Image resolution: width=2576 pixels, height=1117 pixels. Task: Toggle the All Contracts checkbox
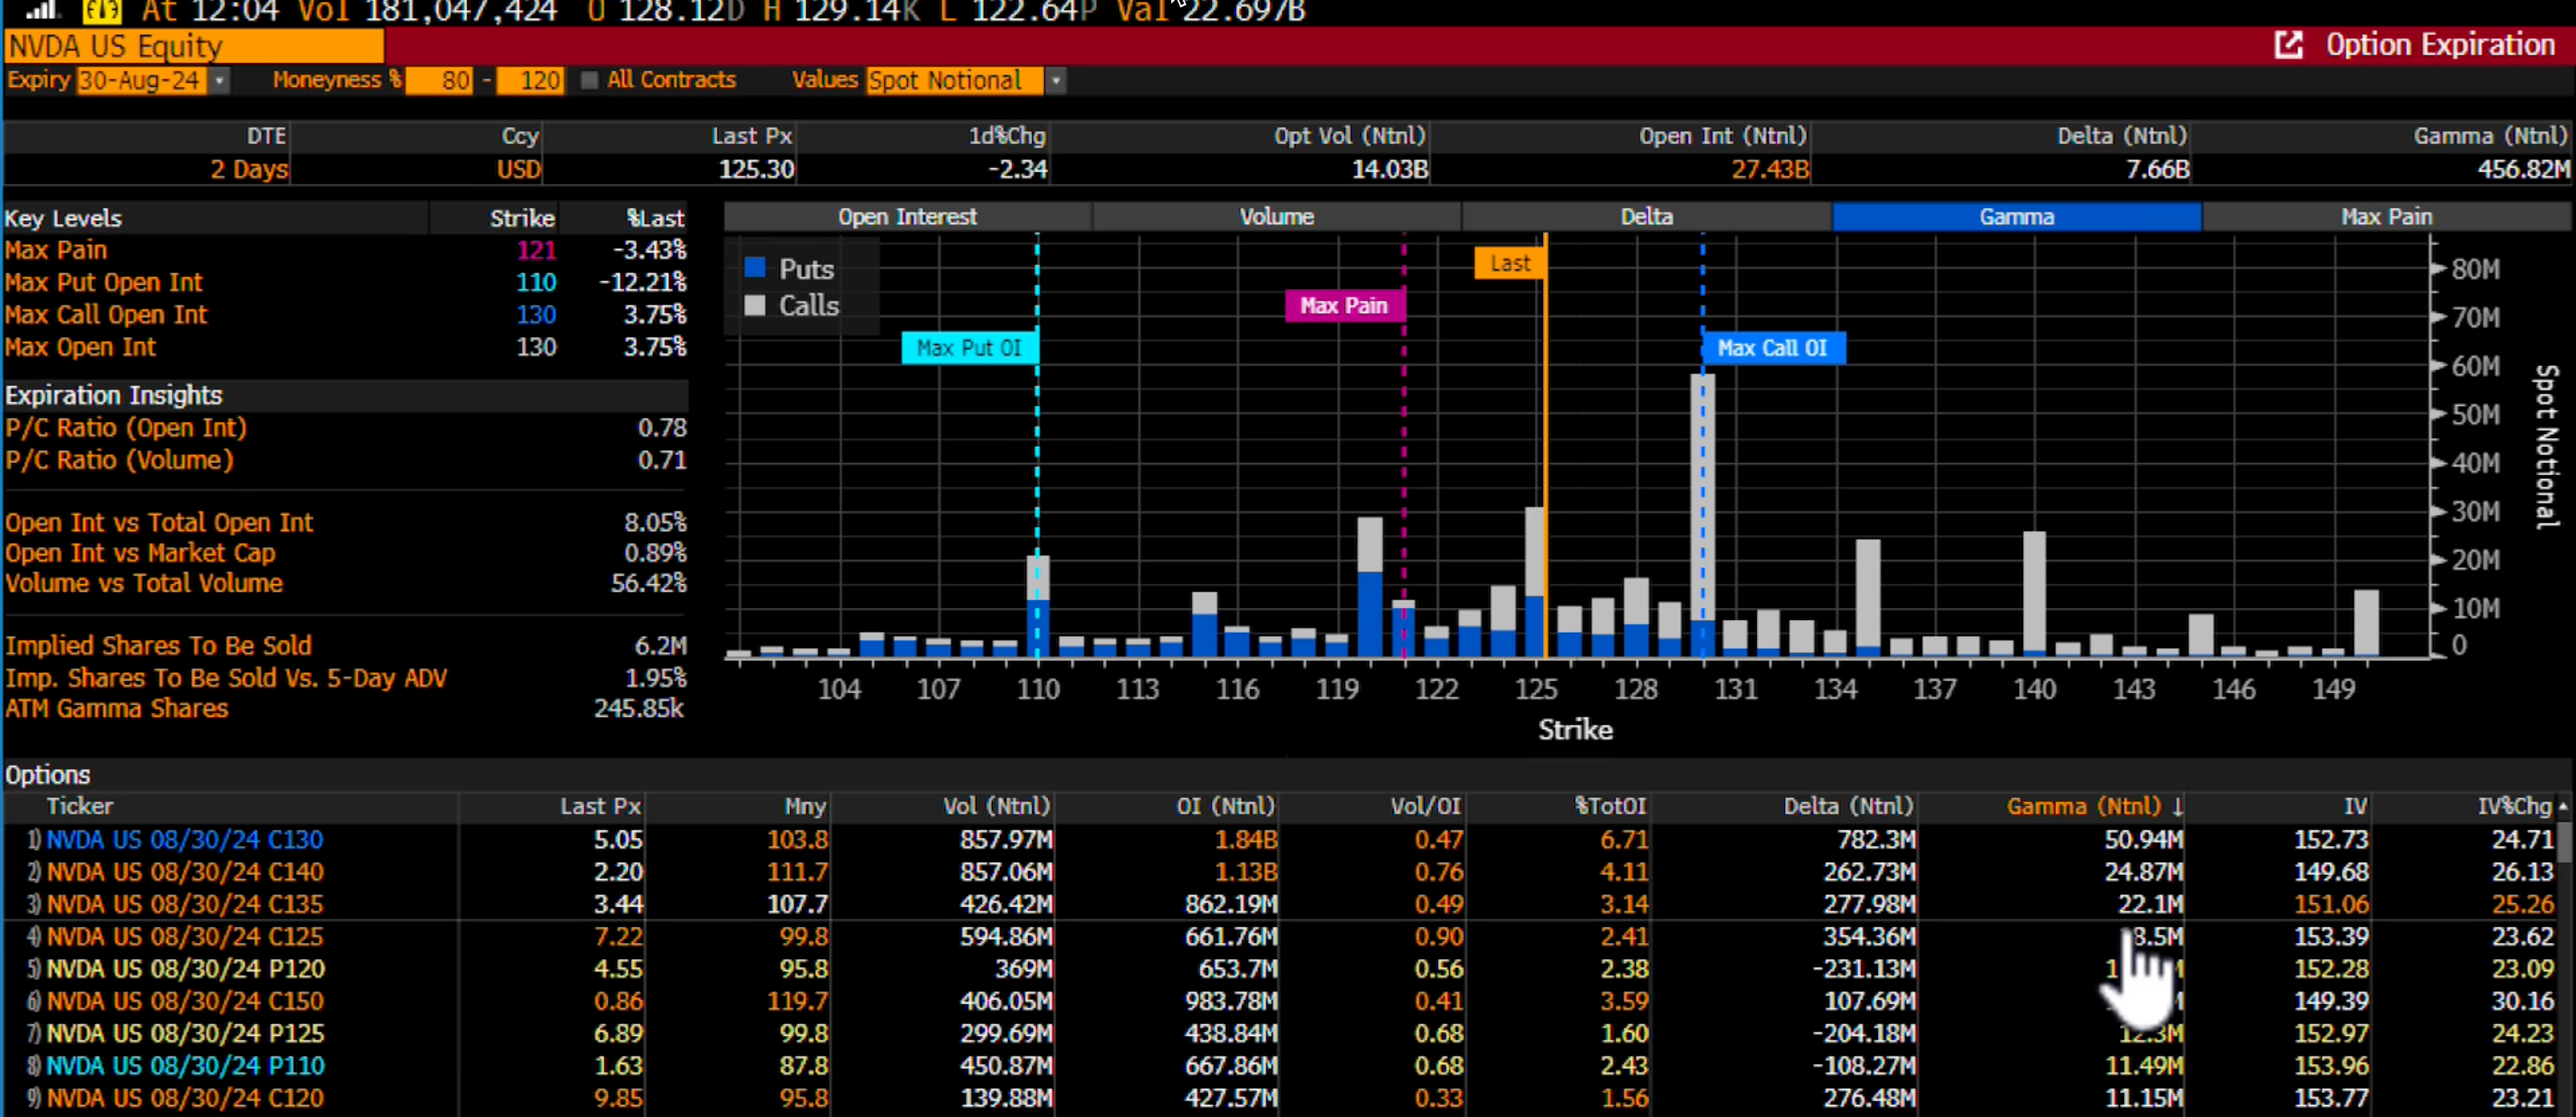tap(589, 80)
